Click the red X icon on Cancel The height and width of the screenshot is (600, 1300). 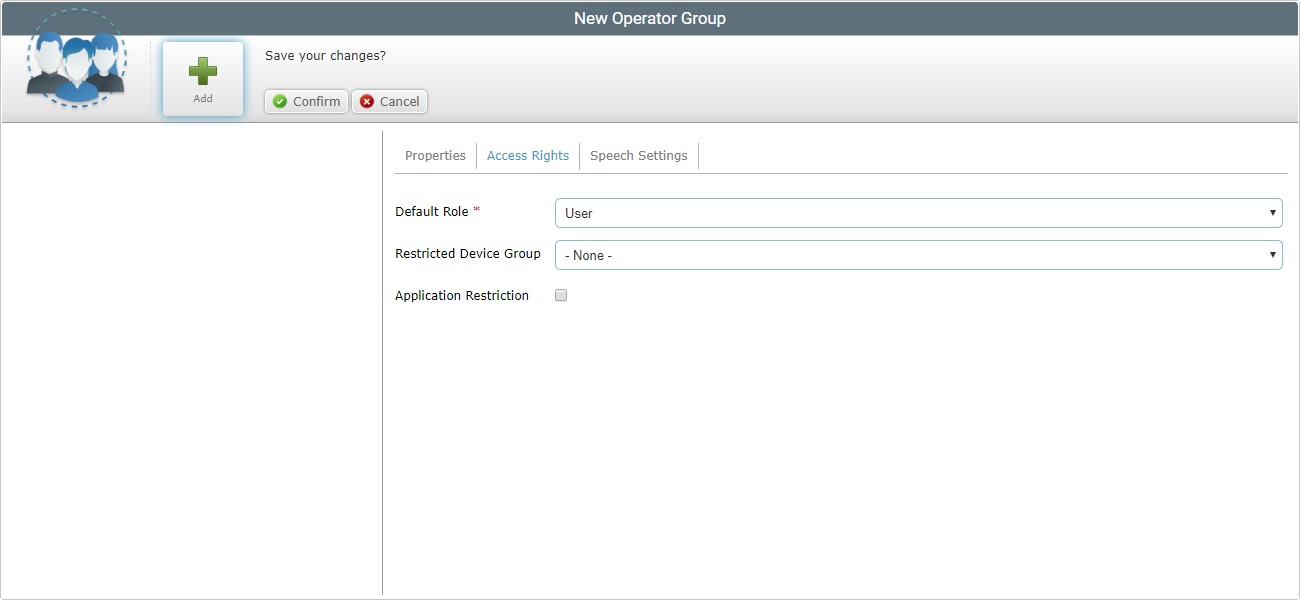[x=364, y=101]
